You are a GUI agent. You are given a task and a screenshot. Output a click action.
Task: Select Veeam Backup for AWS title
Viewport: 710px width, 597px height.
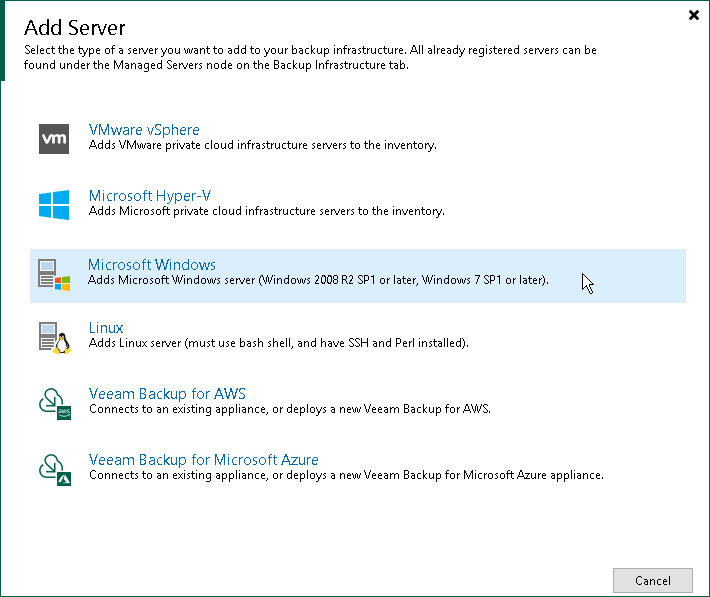pos(167,393)
